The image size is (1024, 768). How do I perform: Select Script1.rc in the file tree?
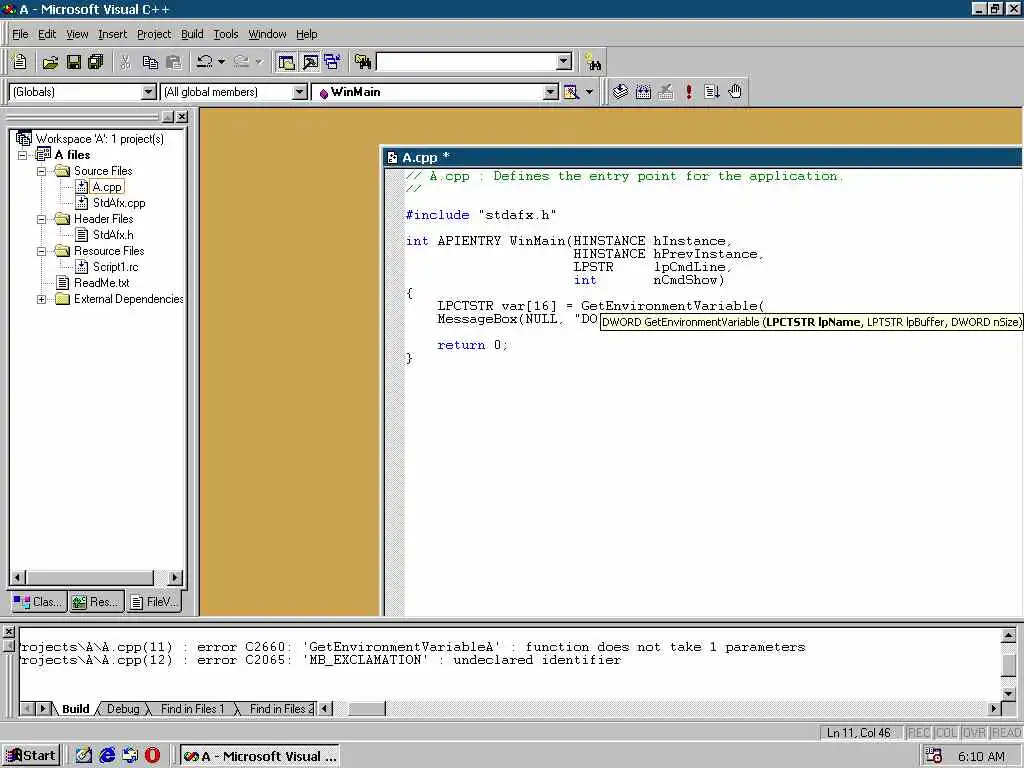[116, 267]
